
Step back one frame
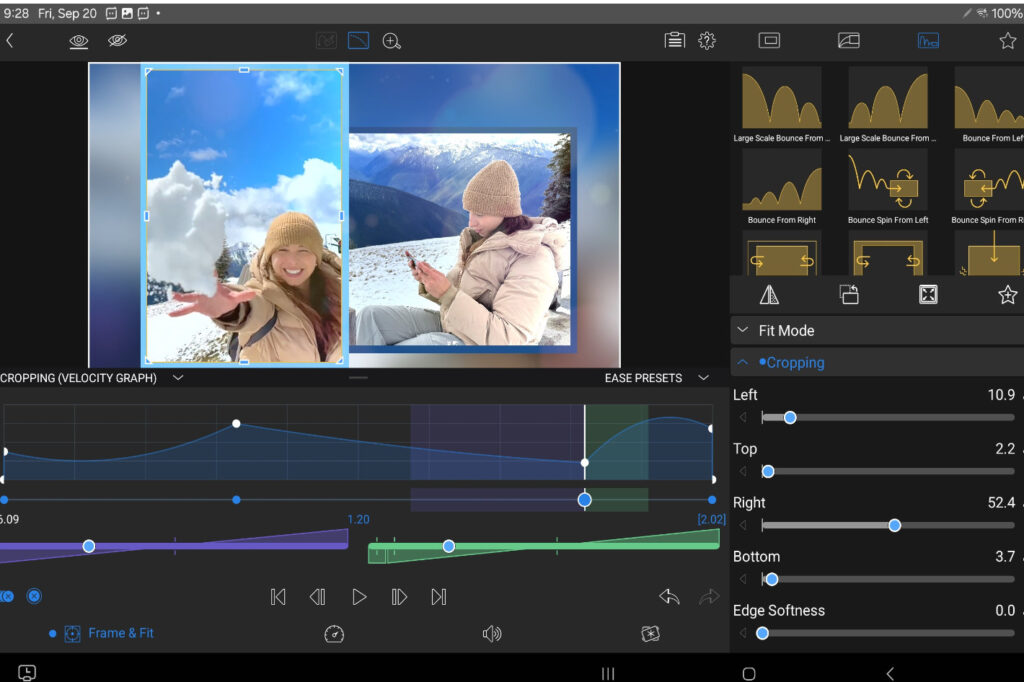click(317, 597)
